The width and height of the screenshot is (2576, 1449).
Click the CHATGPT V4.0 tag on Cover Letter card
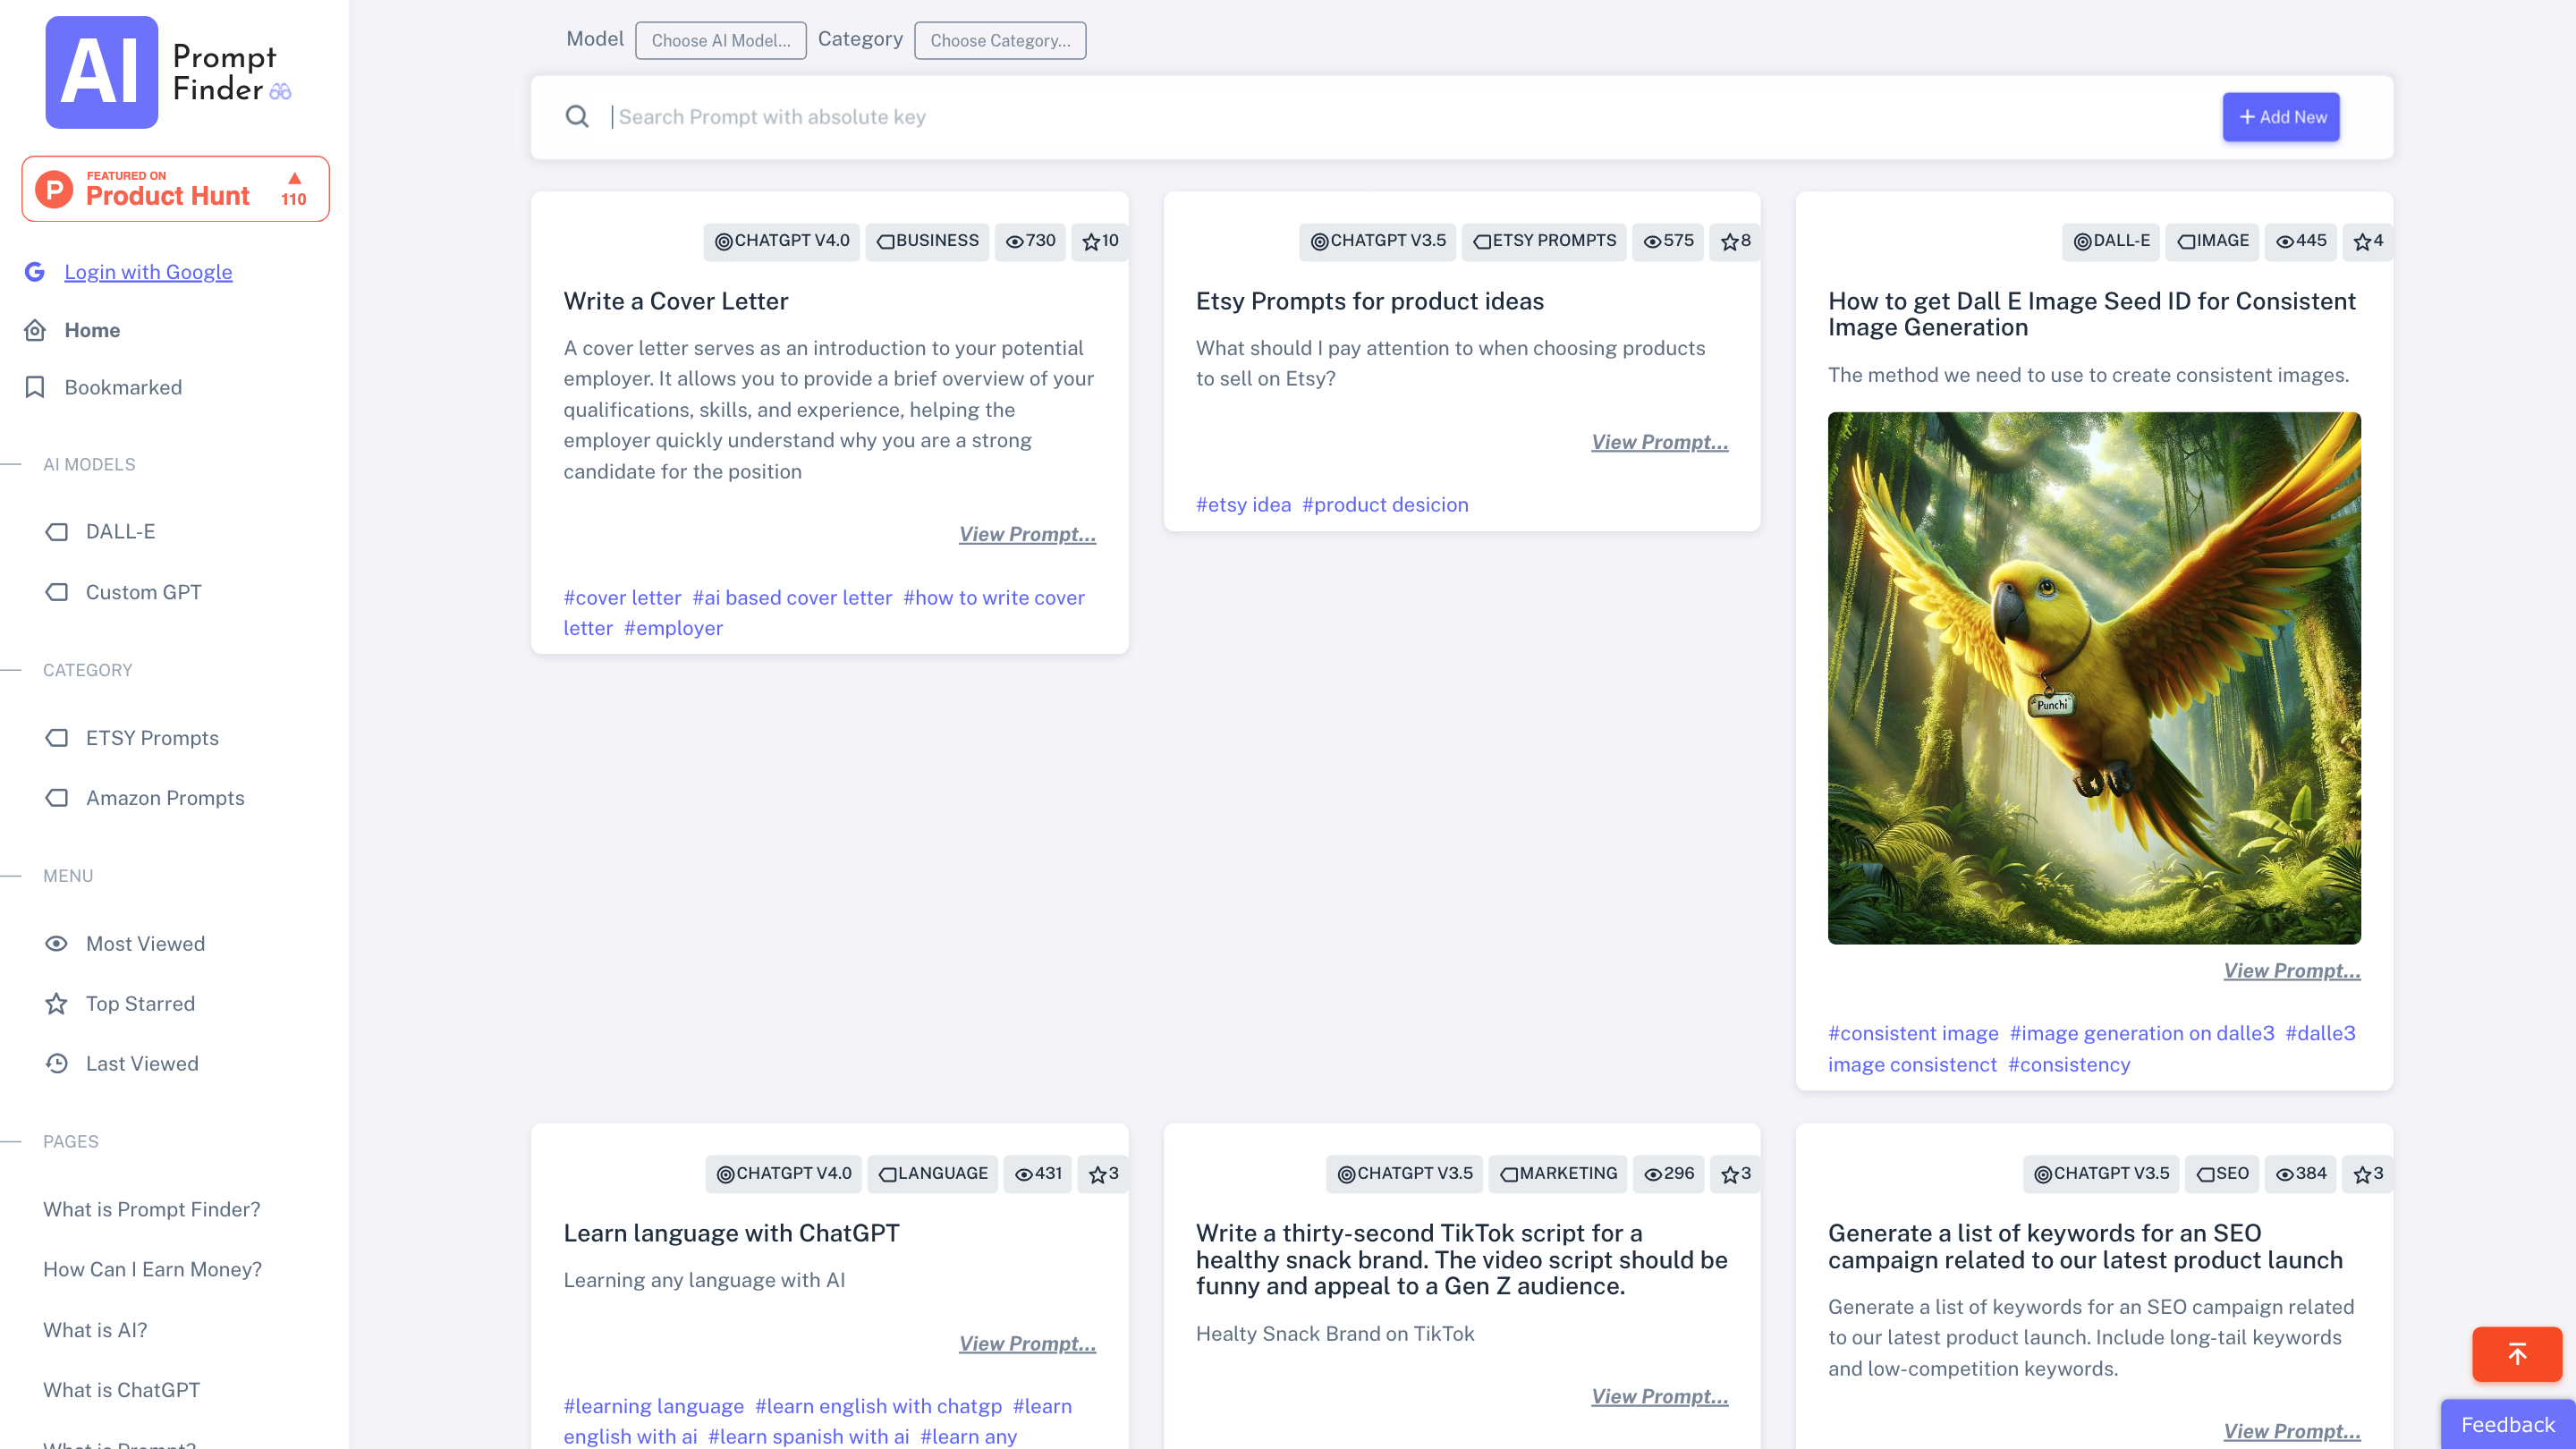coord(782,241)
